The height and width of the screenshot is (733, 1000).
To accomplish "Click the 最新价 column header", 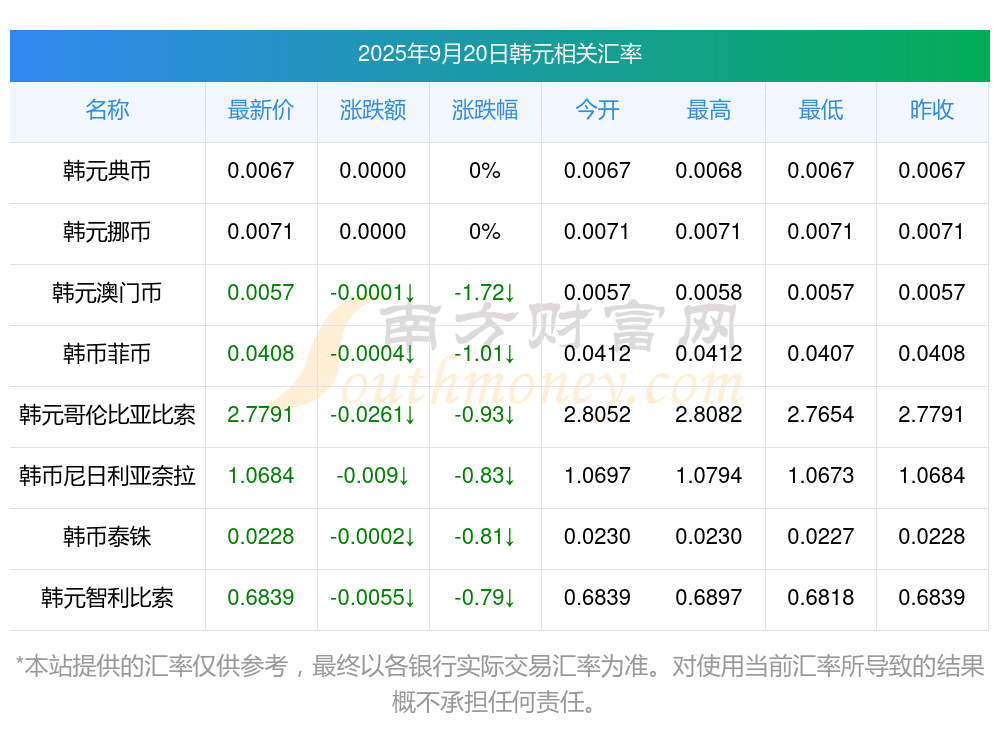I will click(261, 110).
